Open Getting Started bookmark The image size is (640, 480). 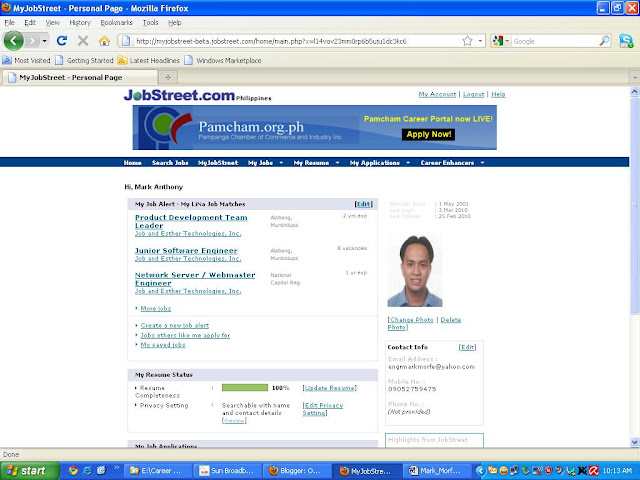click(x=84, y=60)
